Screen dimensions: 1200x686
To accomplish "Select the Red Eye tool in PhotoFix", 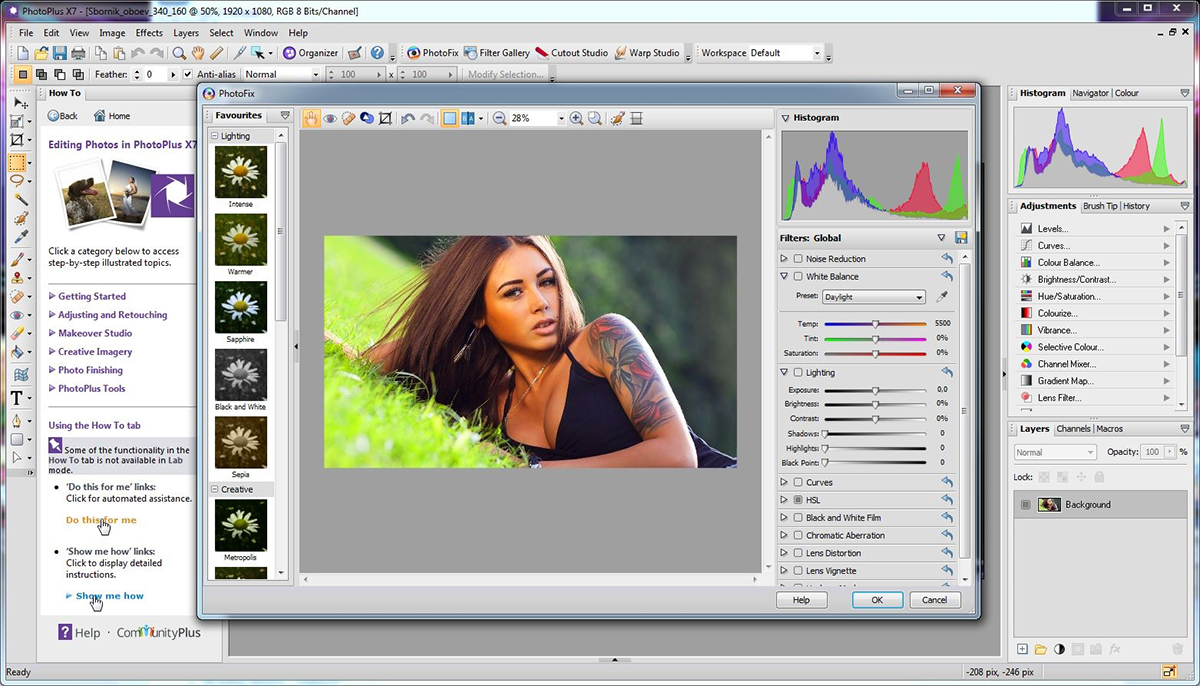I will coord(330,118).
